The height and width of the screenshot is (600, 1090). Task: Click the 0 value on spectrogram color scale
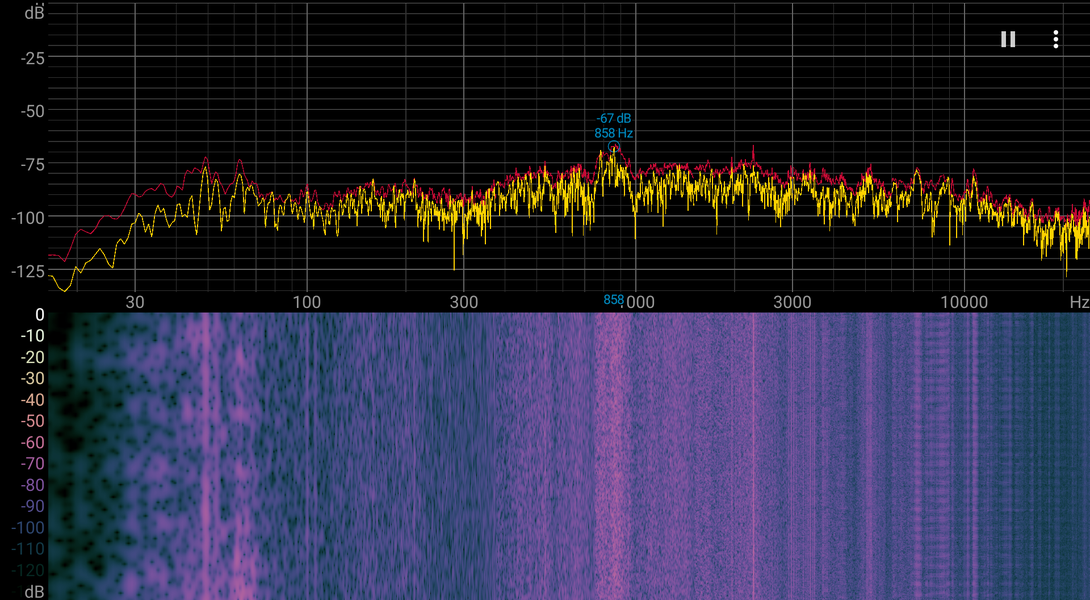coord(40,315)
